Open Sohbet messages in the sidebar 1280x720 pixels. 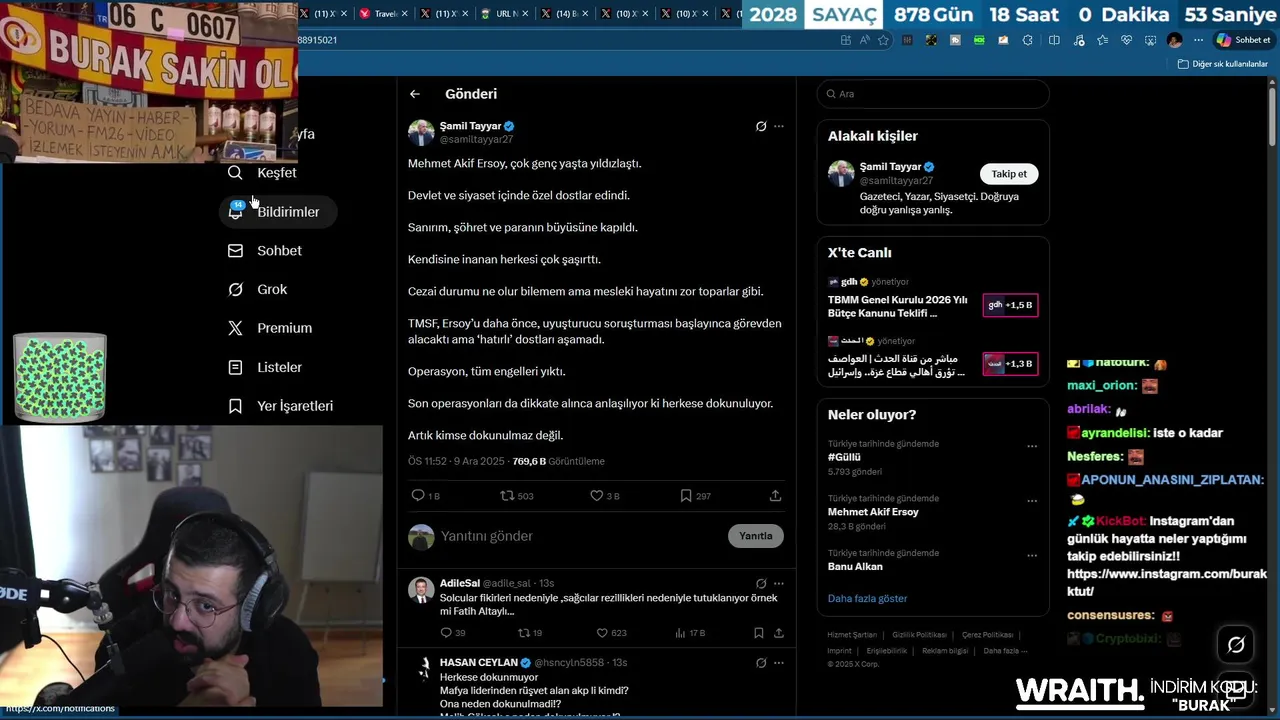[265, 251]
